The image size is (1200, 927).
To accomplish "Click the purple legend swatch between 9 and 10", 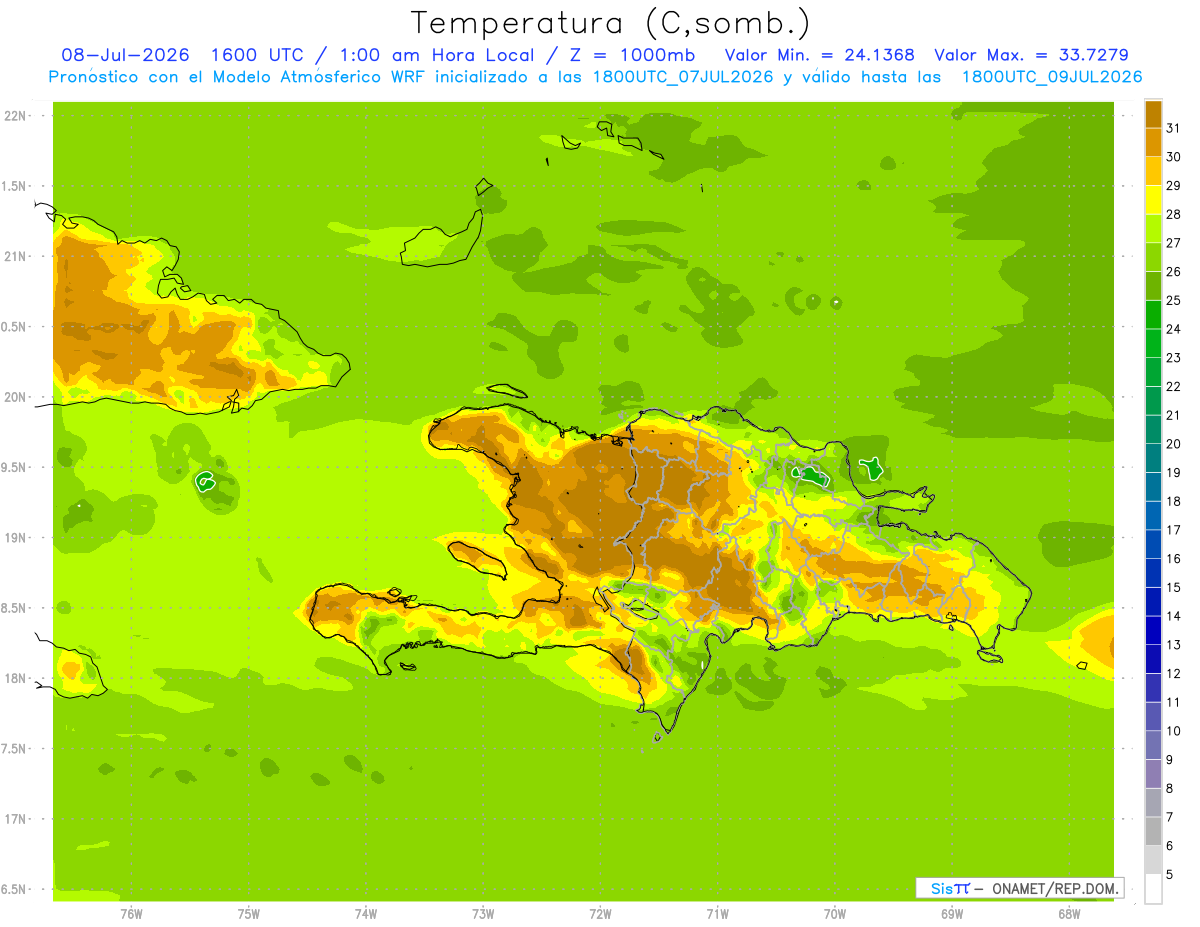I will point(1153,745).
